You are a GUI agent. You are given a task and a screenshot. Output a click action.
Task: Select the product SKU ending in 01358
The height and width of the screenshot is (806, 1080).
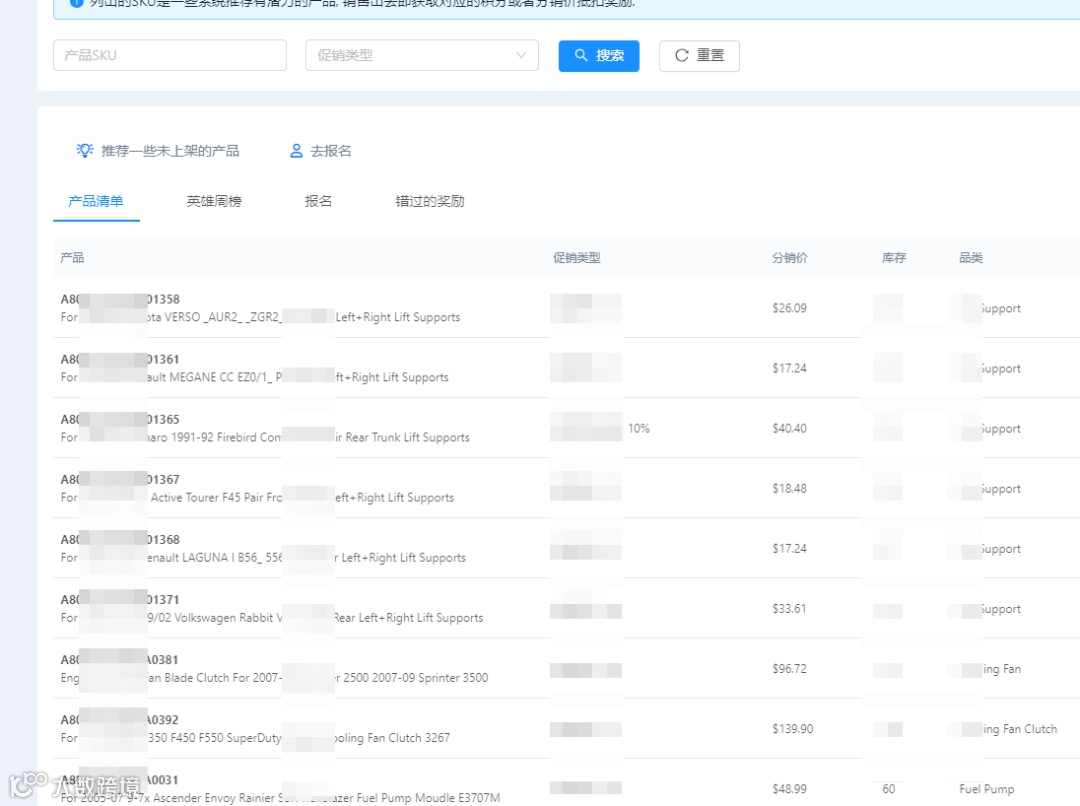[x=120, y=299]
